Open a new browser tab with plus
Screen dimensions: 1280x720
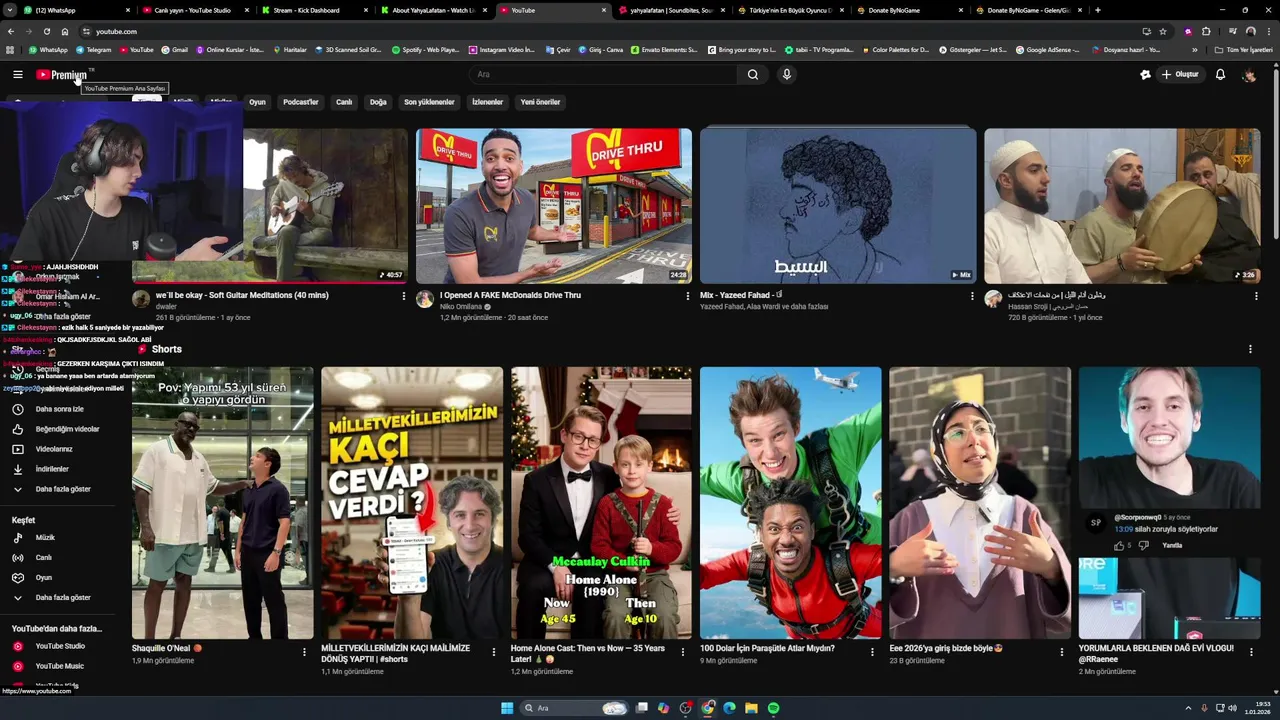click(1098, 10)
